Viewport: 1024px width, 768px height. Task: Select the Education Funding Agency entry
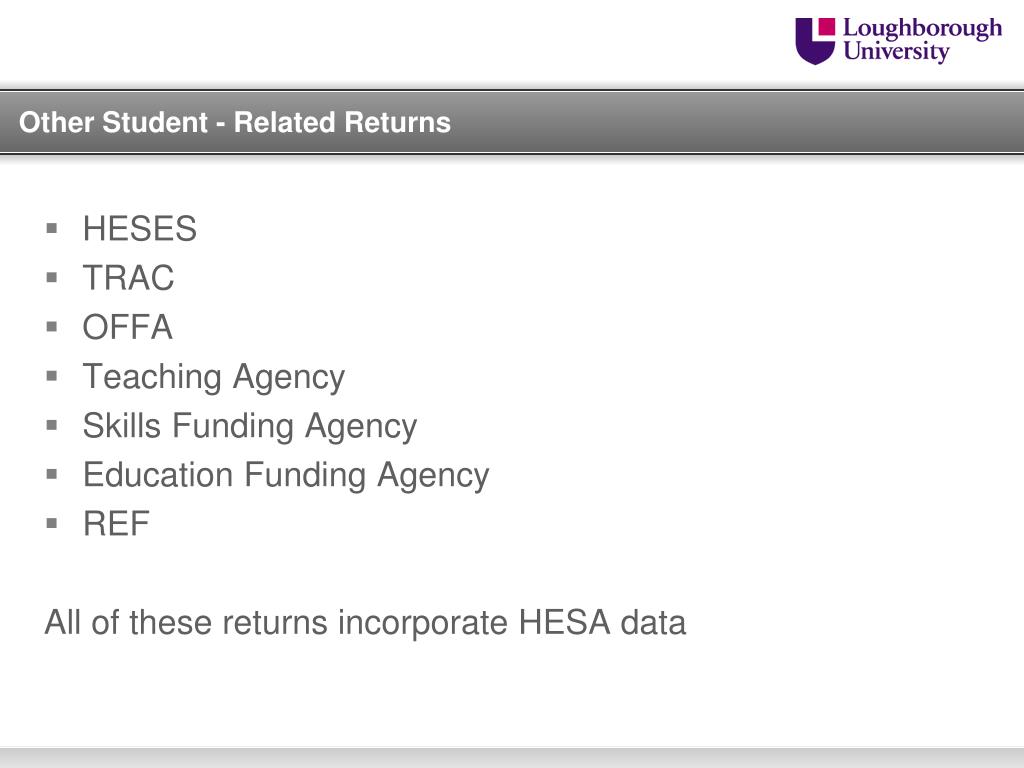pos(286,475)
